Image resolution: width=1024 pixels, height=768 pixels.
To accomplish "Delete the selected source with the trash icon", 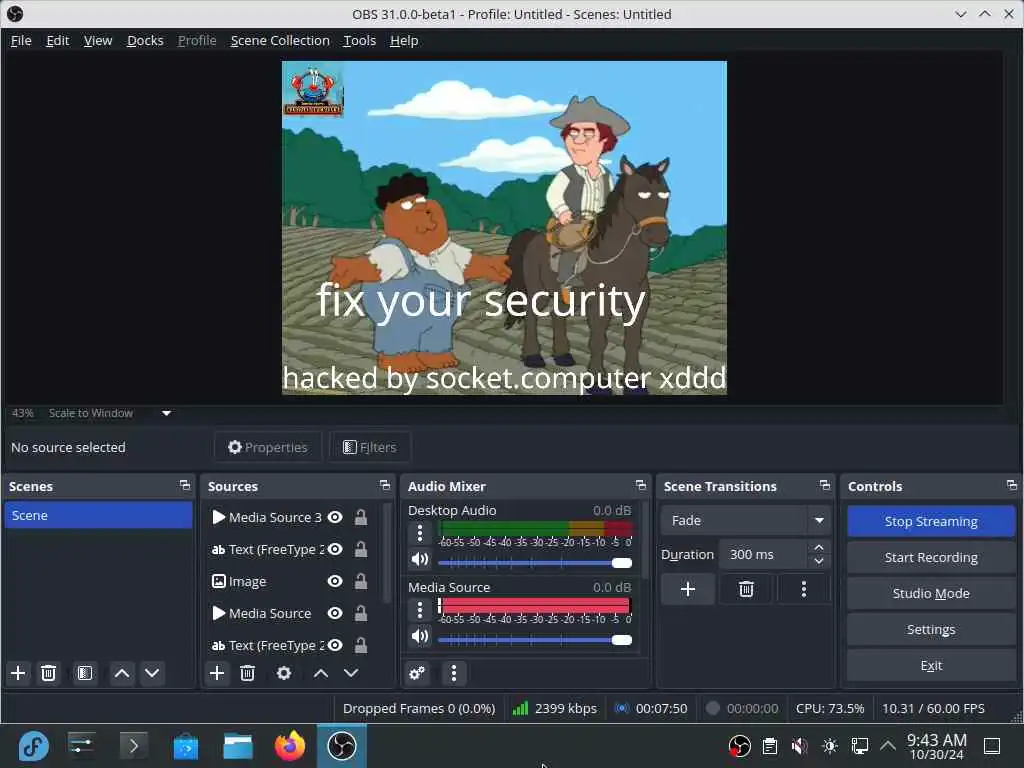I will tap(248, 673).
